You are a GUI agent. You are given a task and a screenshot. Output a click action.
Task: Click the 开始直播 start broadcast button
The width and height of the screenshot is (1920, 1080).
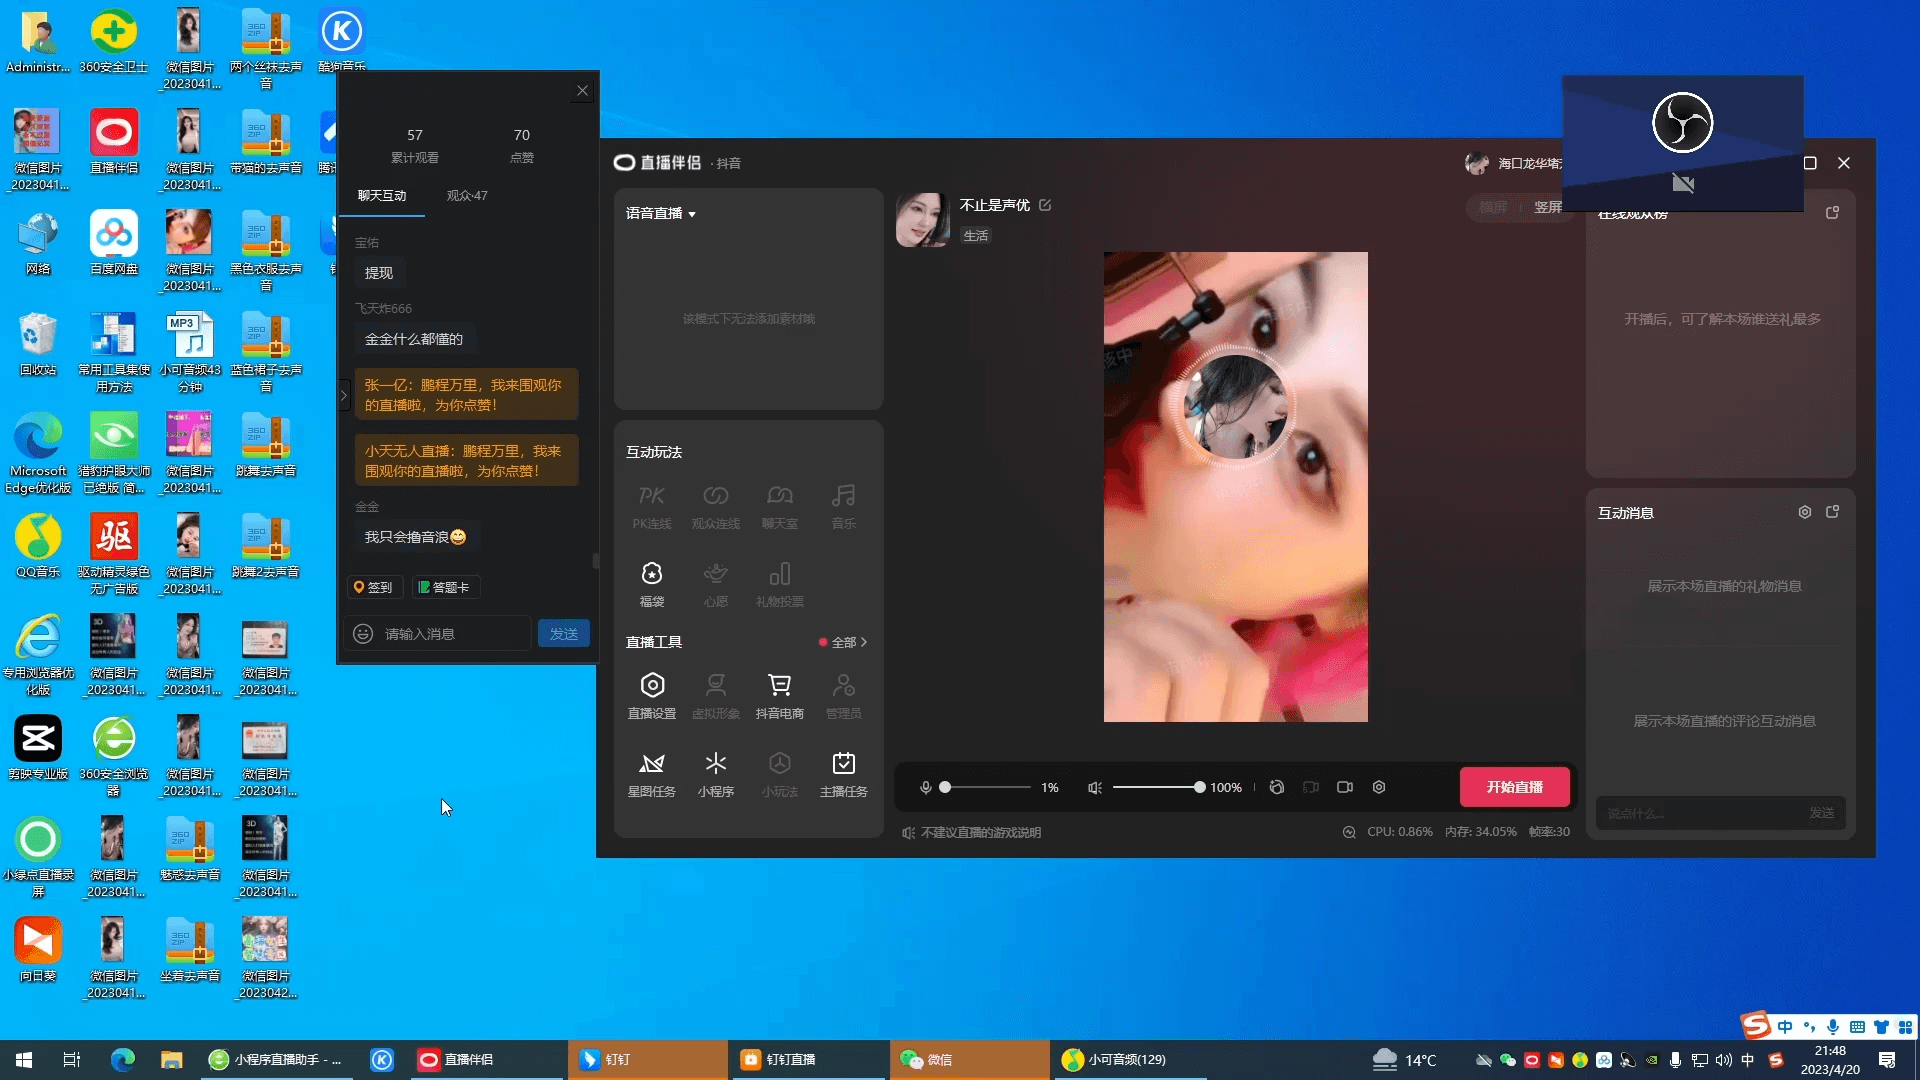[1514, 787]
